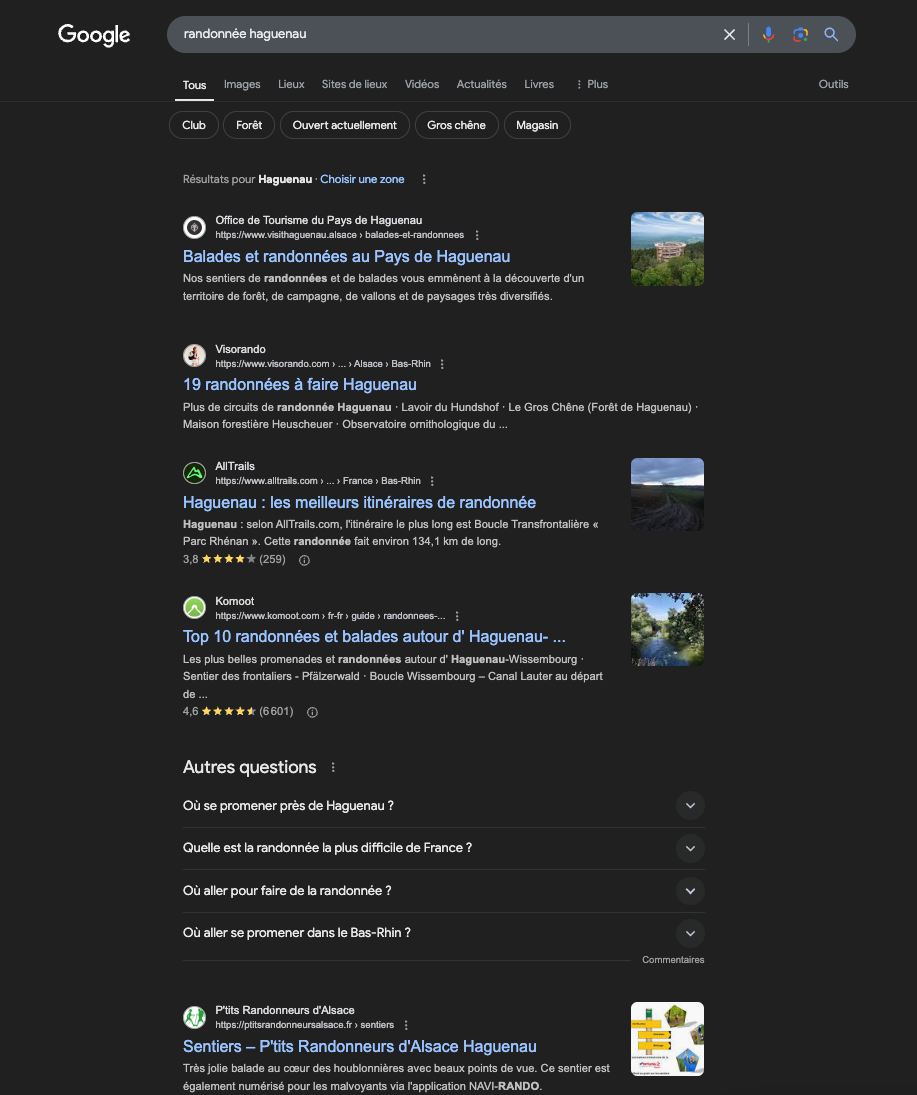Image resolution: width=917 pixels, height=1095 pixels.
Task: Open Autres questions three-dot menu
Action: coord(333,767)
